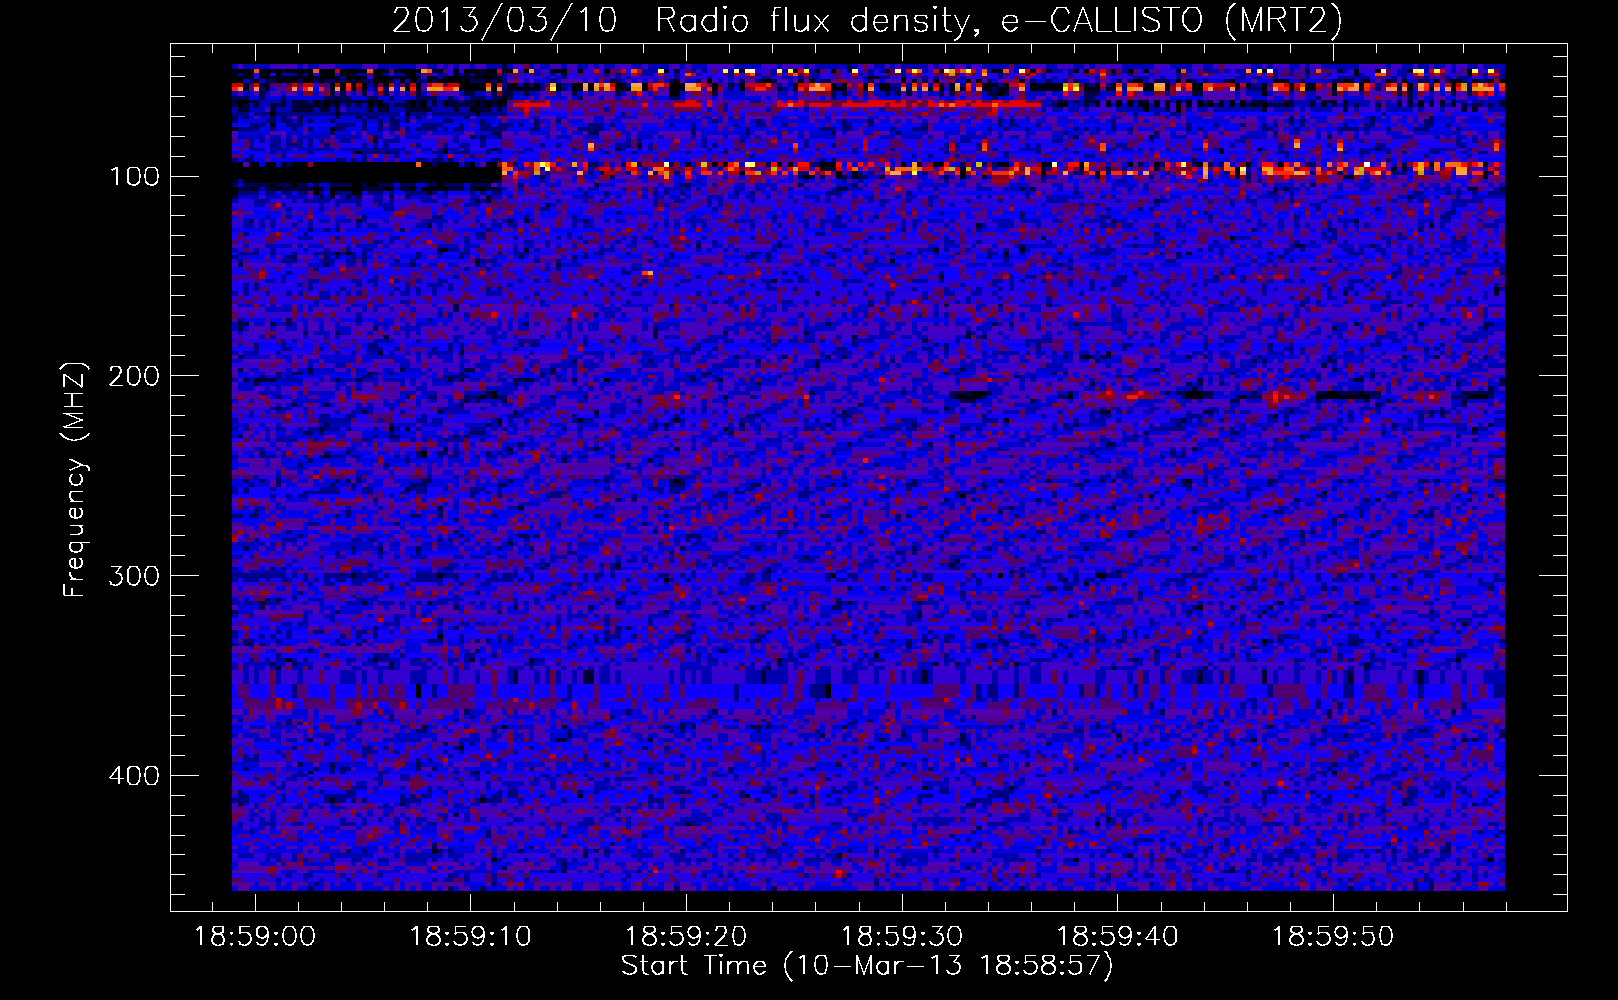1618x1000 pixels.
Task: Click the 18:59:30 time tick label
Action: click(902, 937)
